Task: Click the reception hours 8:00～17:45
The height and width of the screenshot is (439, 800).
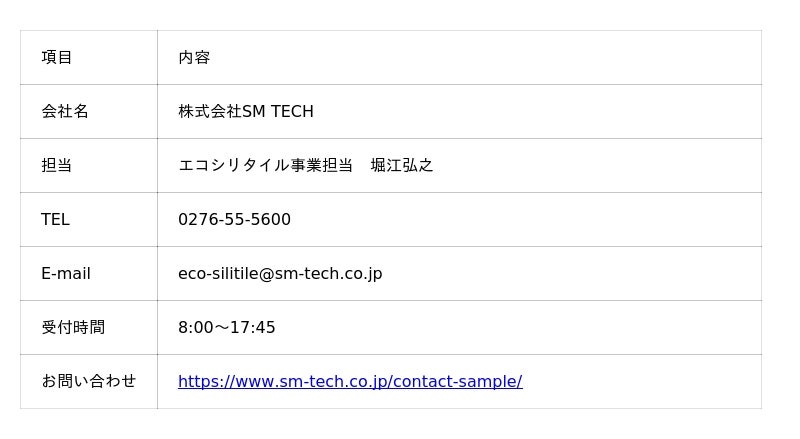Action: click(227, 327)
